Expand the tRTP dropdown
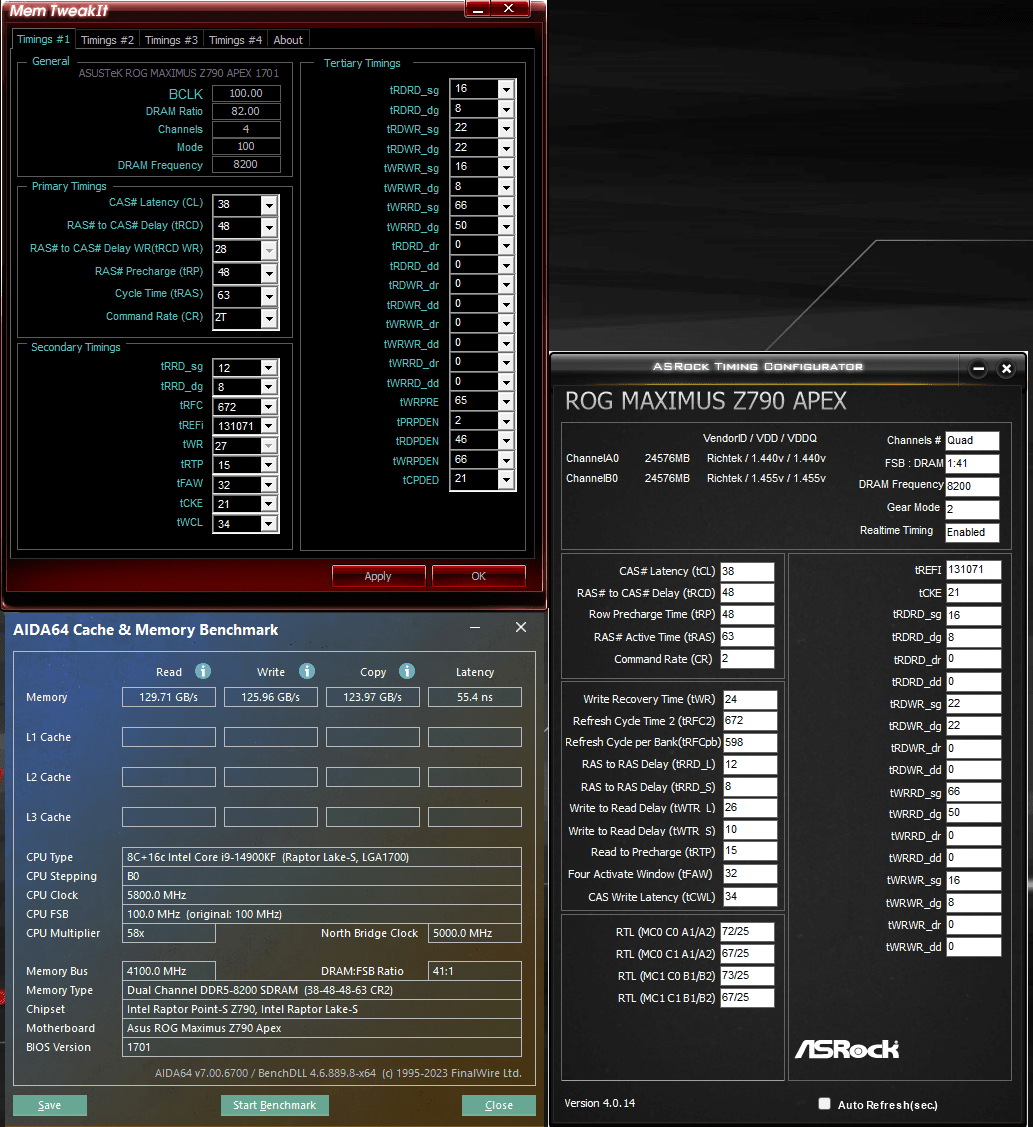This screenshot has height=1127, width=1033. 268,466
